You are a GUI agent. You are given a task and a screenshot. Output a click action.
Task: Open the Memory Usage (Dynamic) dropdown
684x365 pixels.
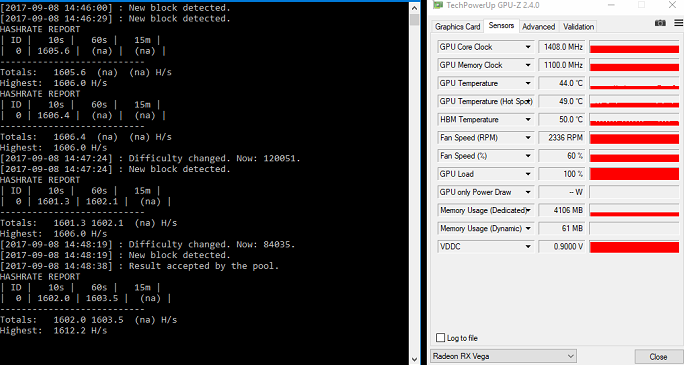coord(528,229)
